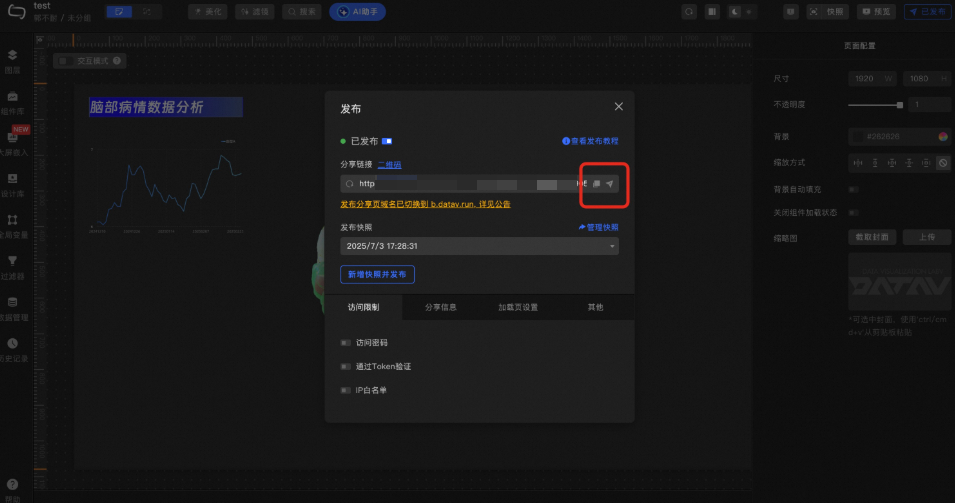The height and width of the screenshot is (503, 955).
Task: Click the refresh icon beside http link
Action: click(x=350, y=184)
